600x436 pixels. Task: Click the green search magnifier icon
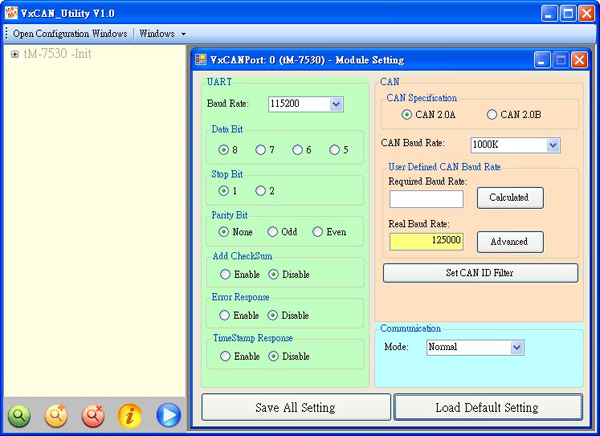[19, 415]
